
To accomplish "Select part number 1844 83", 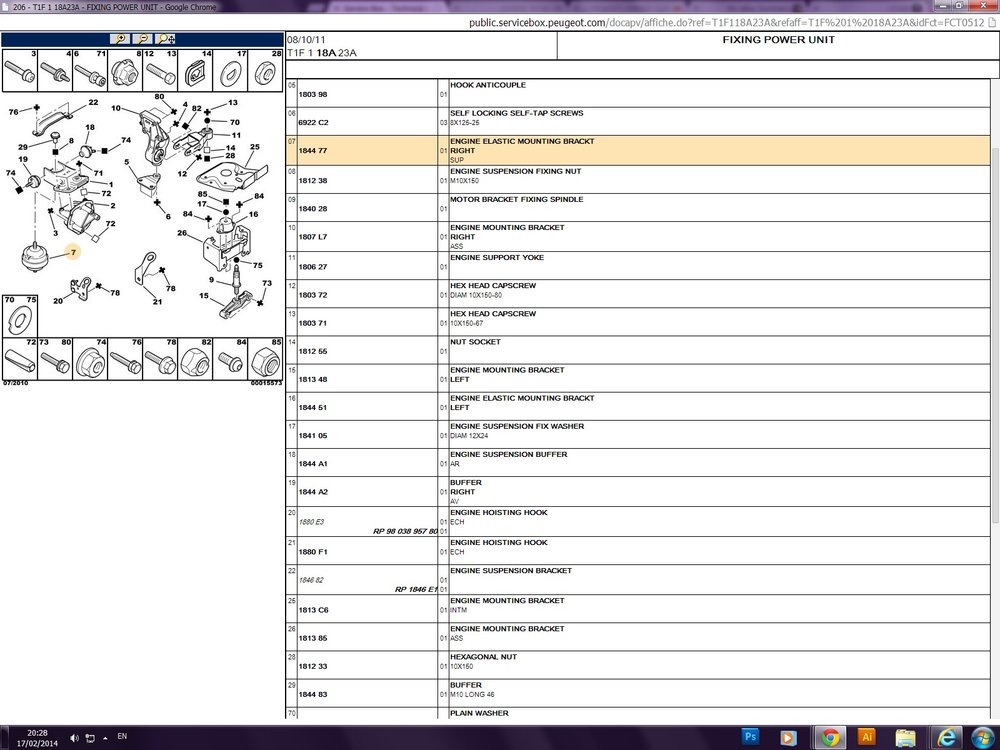I will (312, 695).
